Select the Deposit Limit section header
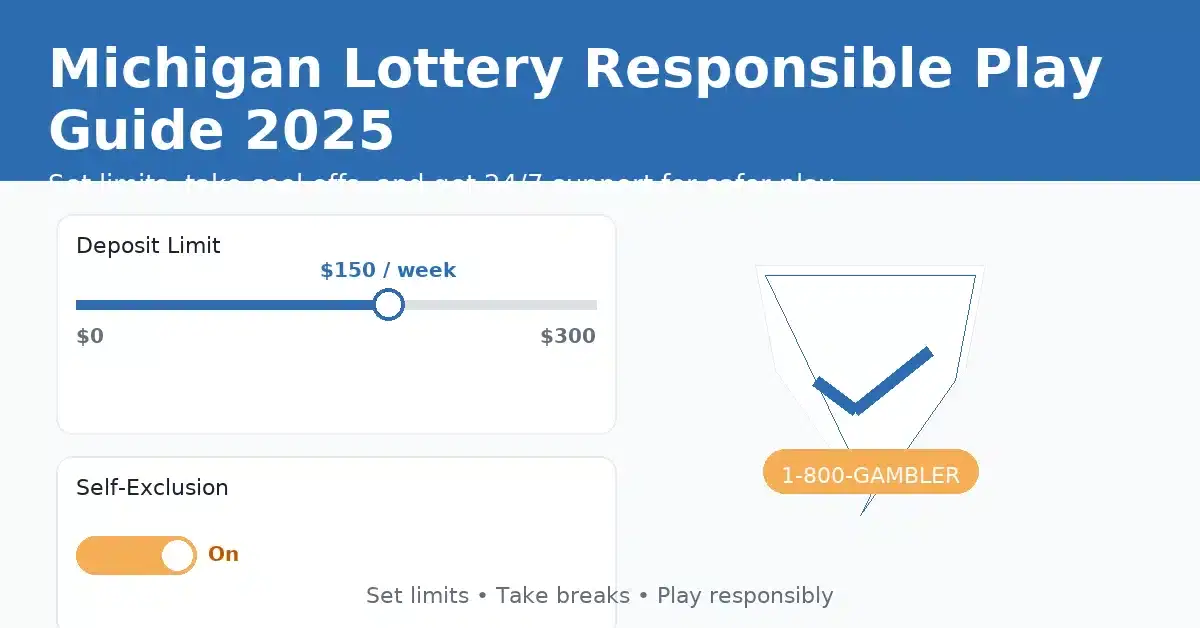The width and height of the screenshot is (1200, 628). (x=148, y=245)
